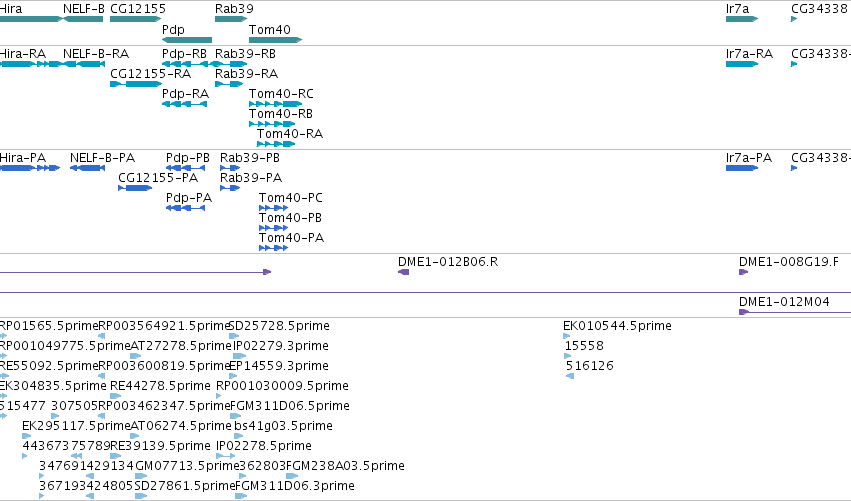
Task: Select the Tom40-RB transcript label
Action: [281, 114]
